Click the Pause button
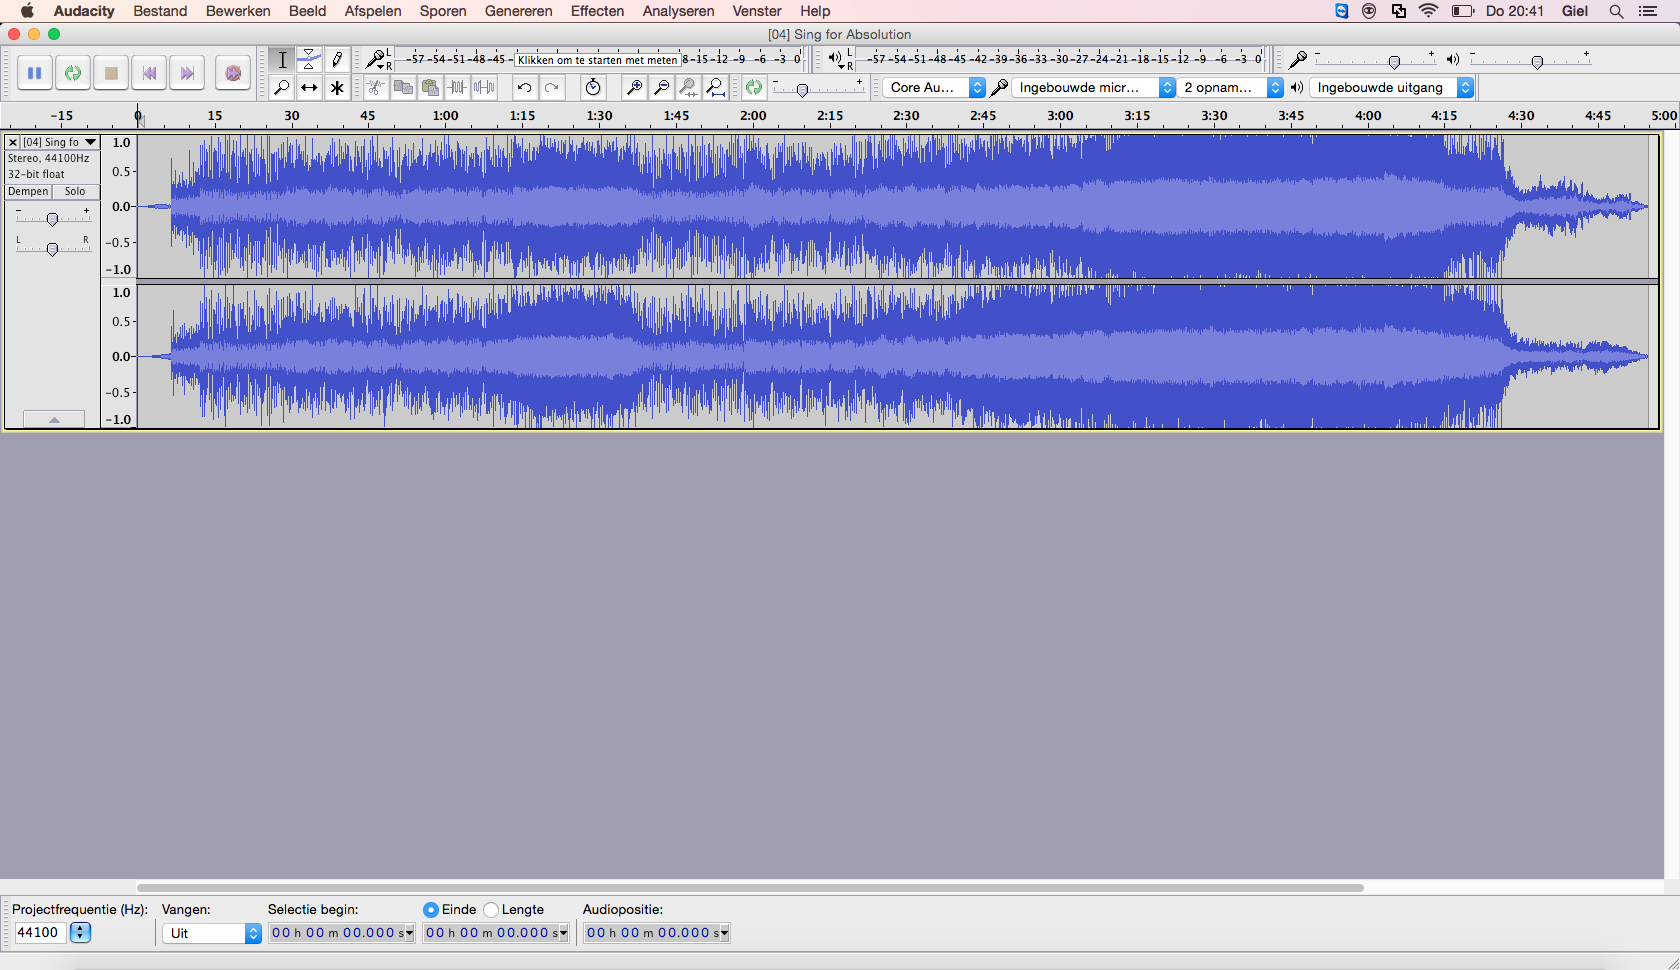The width and height of the screenshot is (1680, 970). click(x=34, y=73)
